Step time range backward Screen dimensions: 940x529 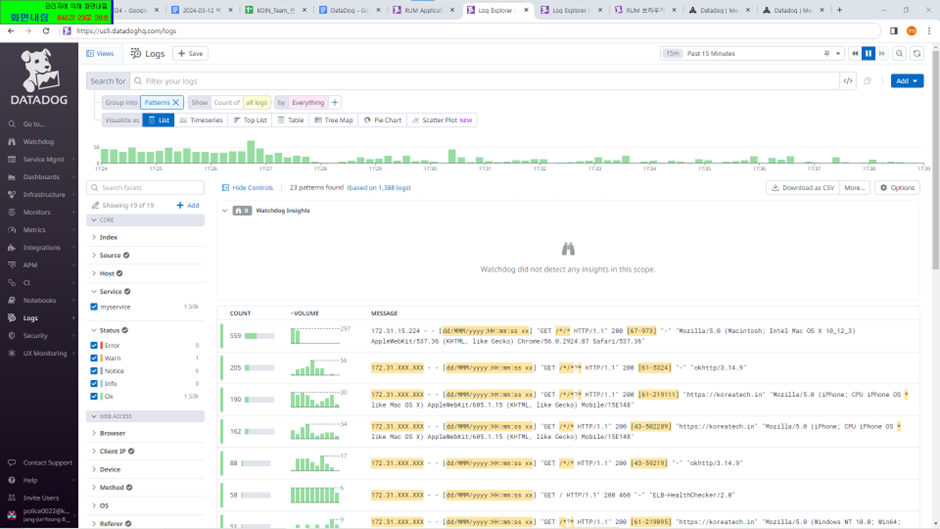point(855,53)
